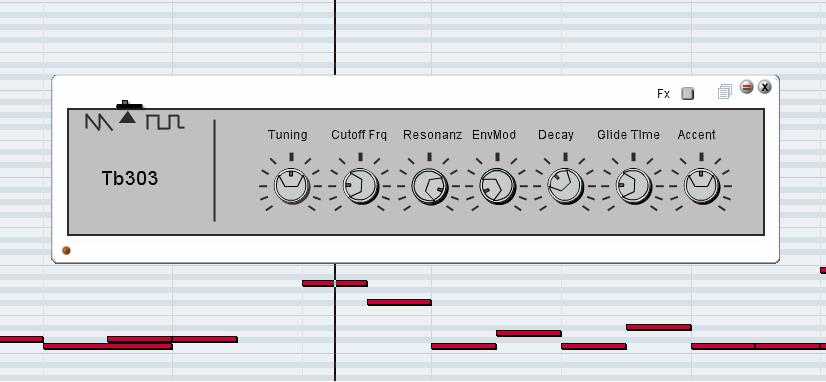Click the Tb303 instrument name label
826x382 pixels.
[130, 179]
